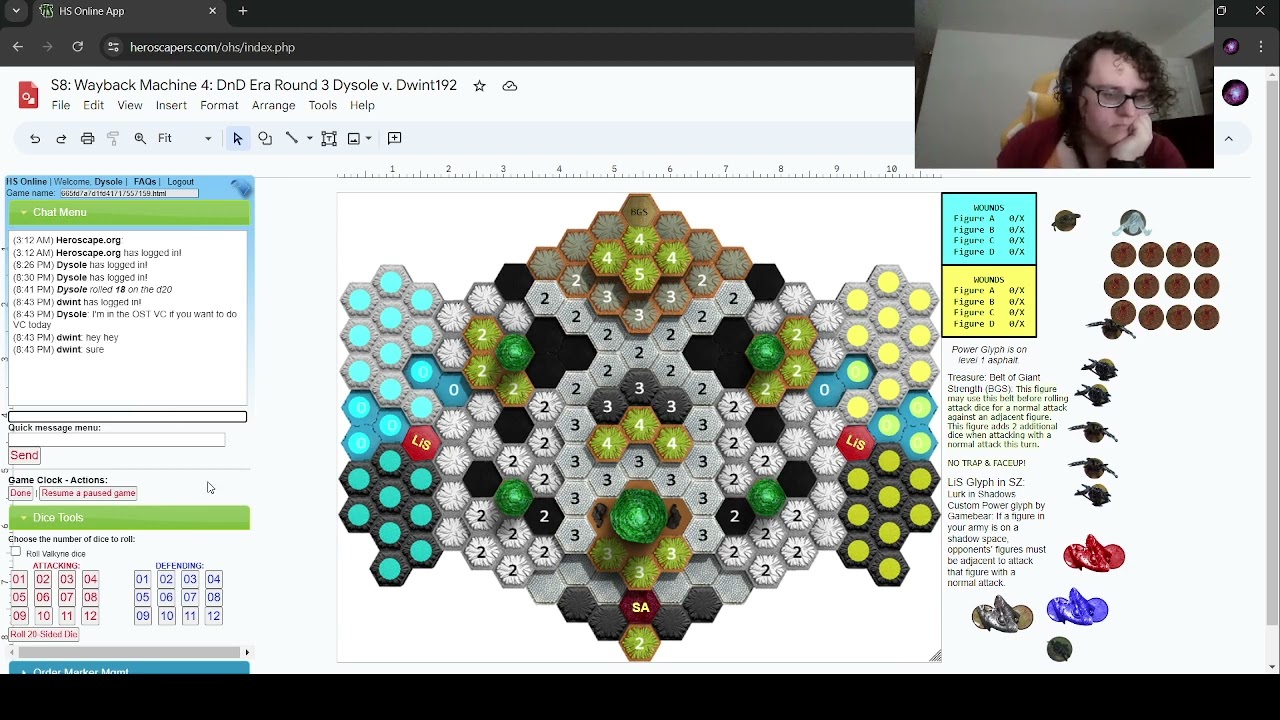The image size is (1280, 720).
Task: Open a new browser tab with the plus icon
Action: click(x=243, y=11)
